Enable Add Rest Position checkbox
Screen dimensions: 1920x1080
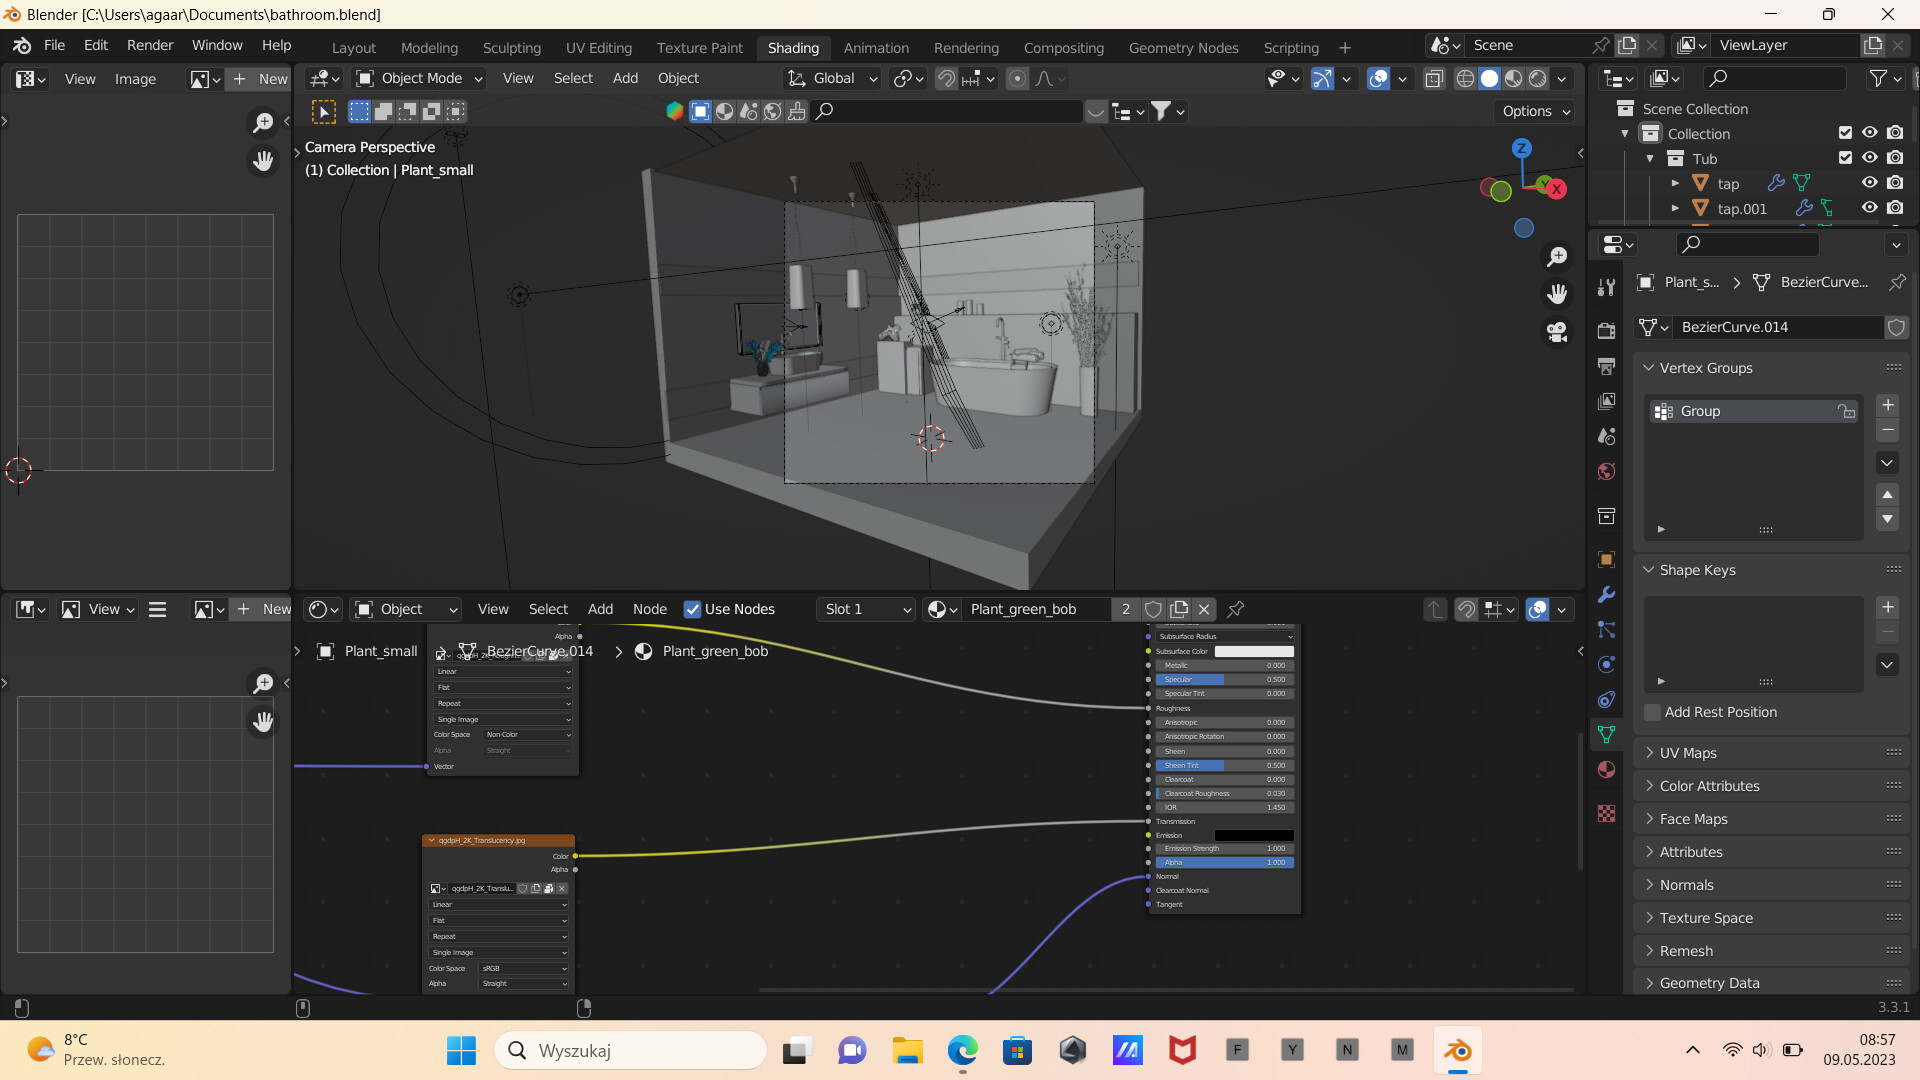[1653, 712]
